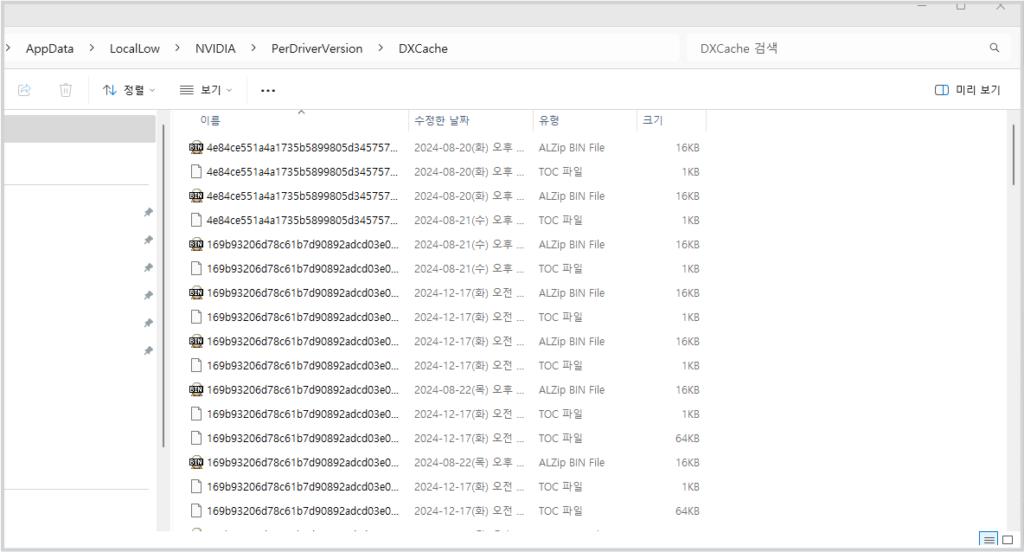
Task: Select 169b9320 TOC file name dated 2024-08-21
Action: (302, 268)
